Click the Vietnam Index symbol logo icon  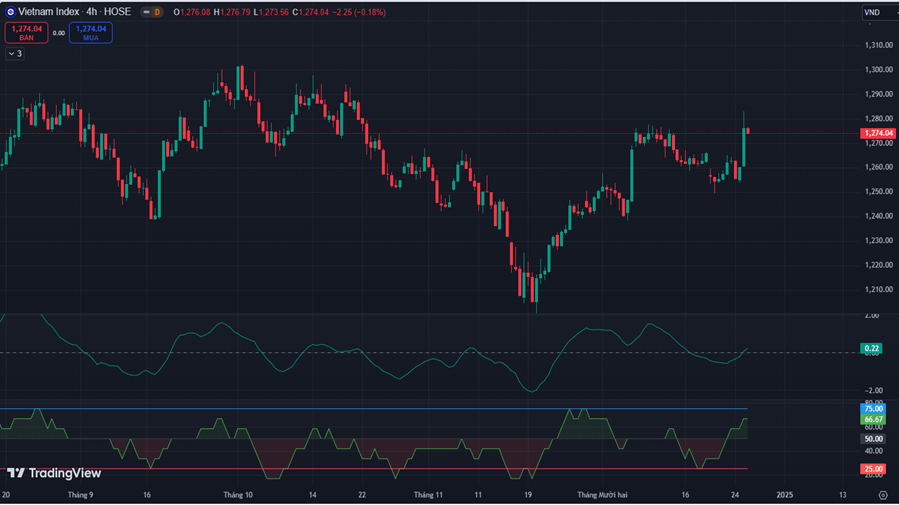pos(9,11)
